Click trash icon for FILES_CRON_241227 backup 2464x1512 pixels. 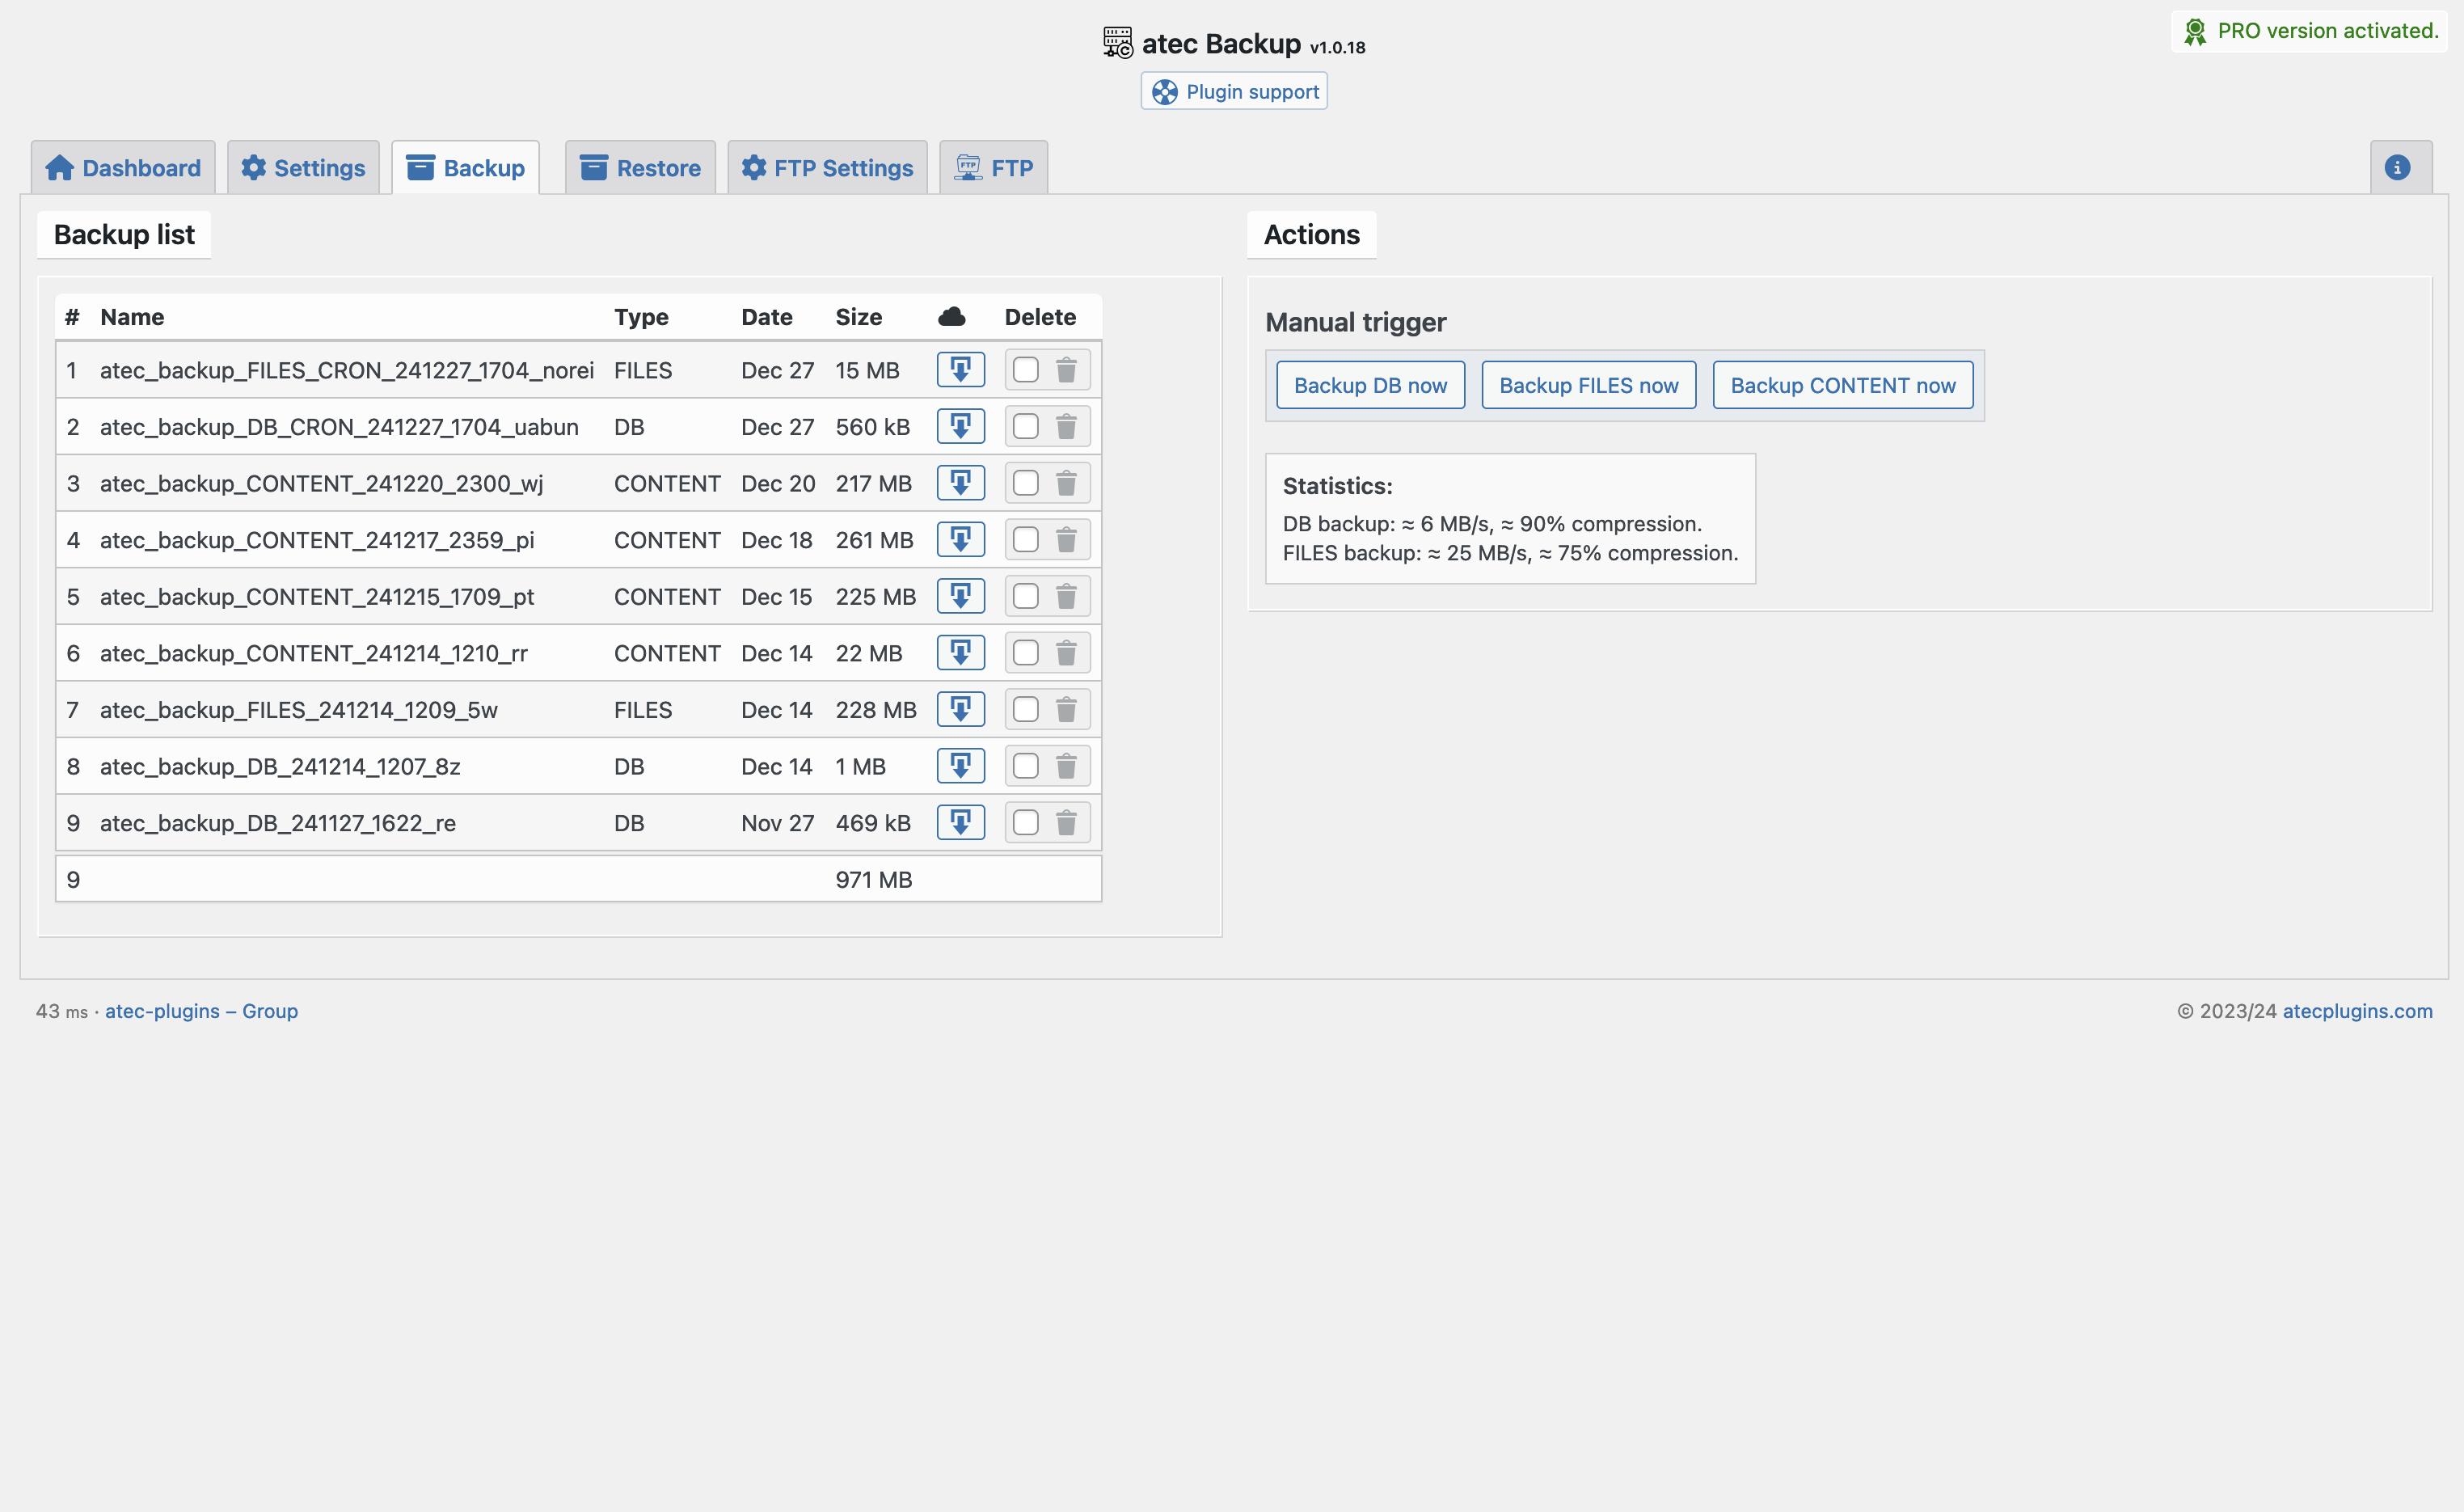coord(1066,370)
